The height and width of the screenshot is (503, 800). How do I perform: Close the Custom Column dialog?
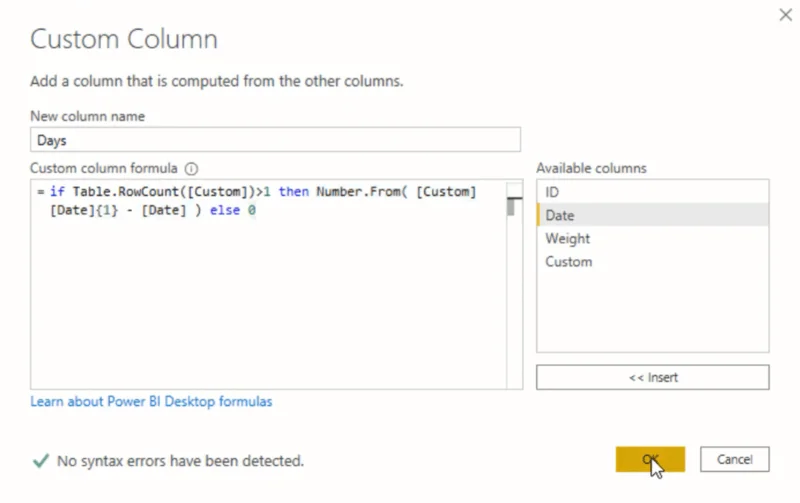[x=786, y=15]
